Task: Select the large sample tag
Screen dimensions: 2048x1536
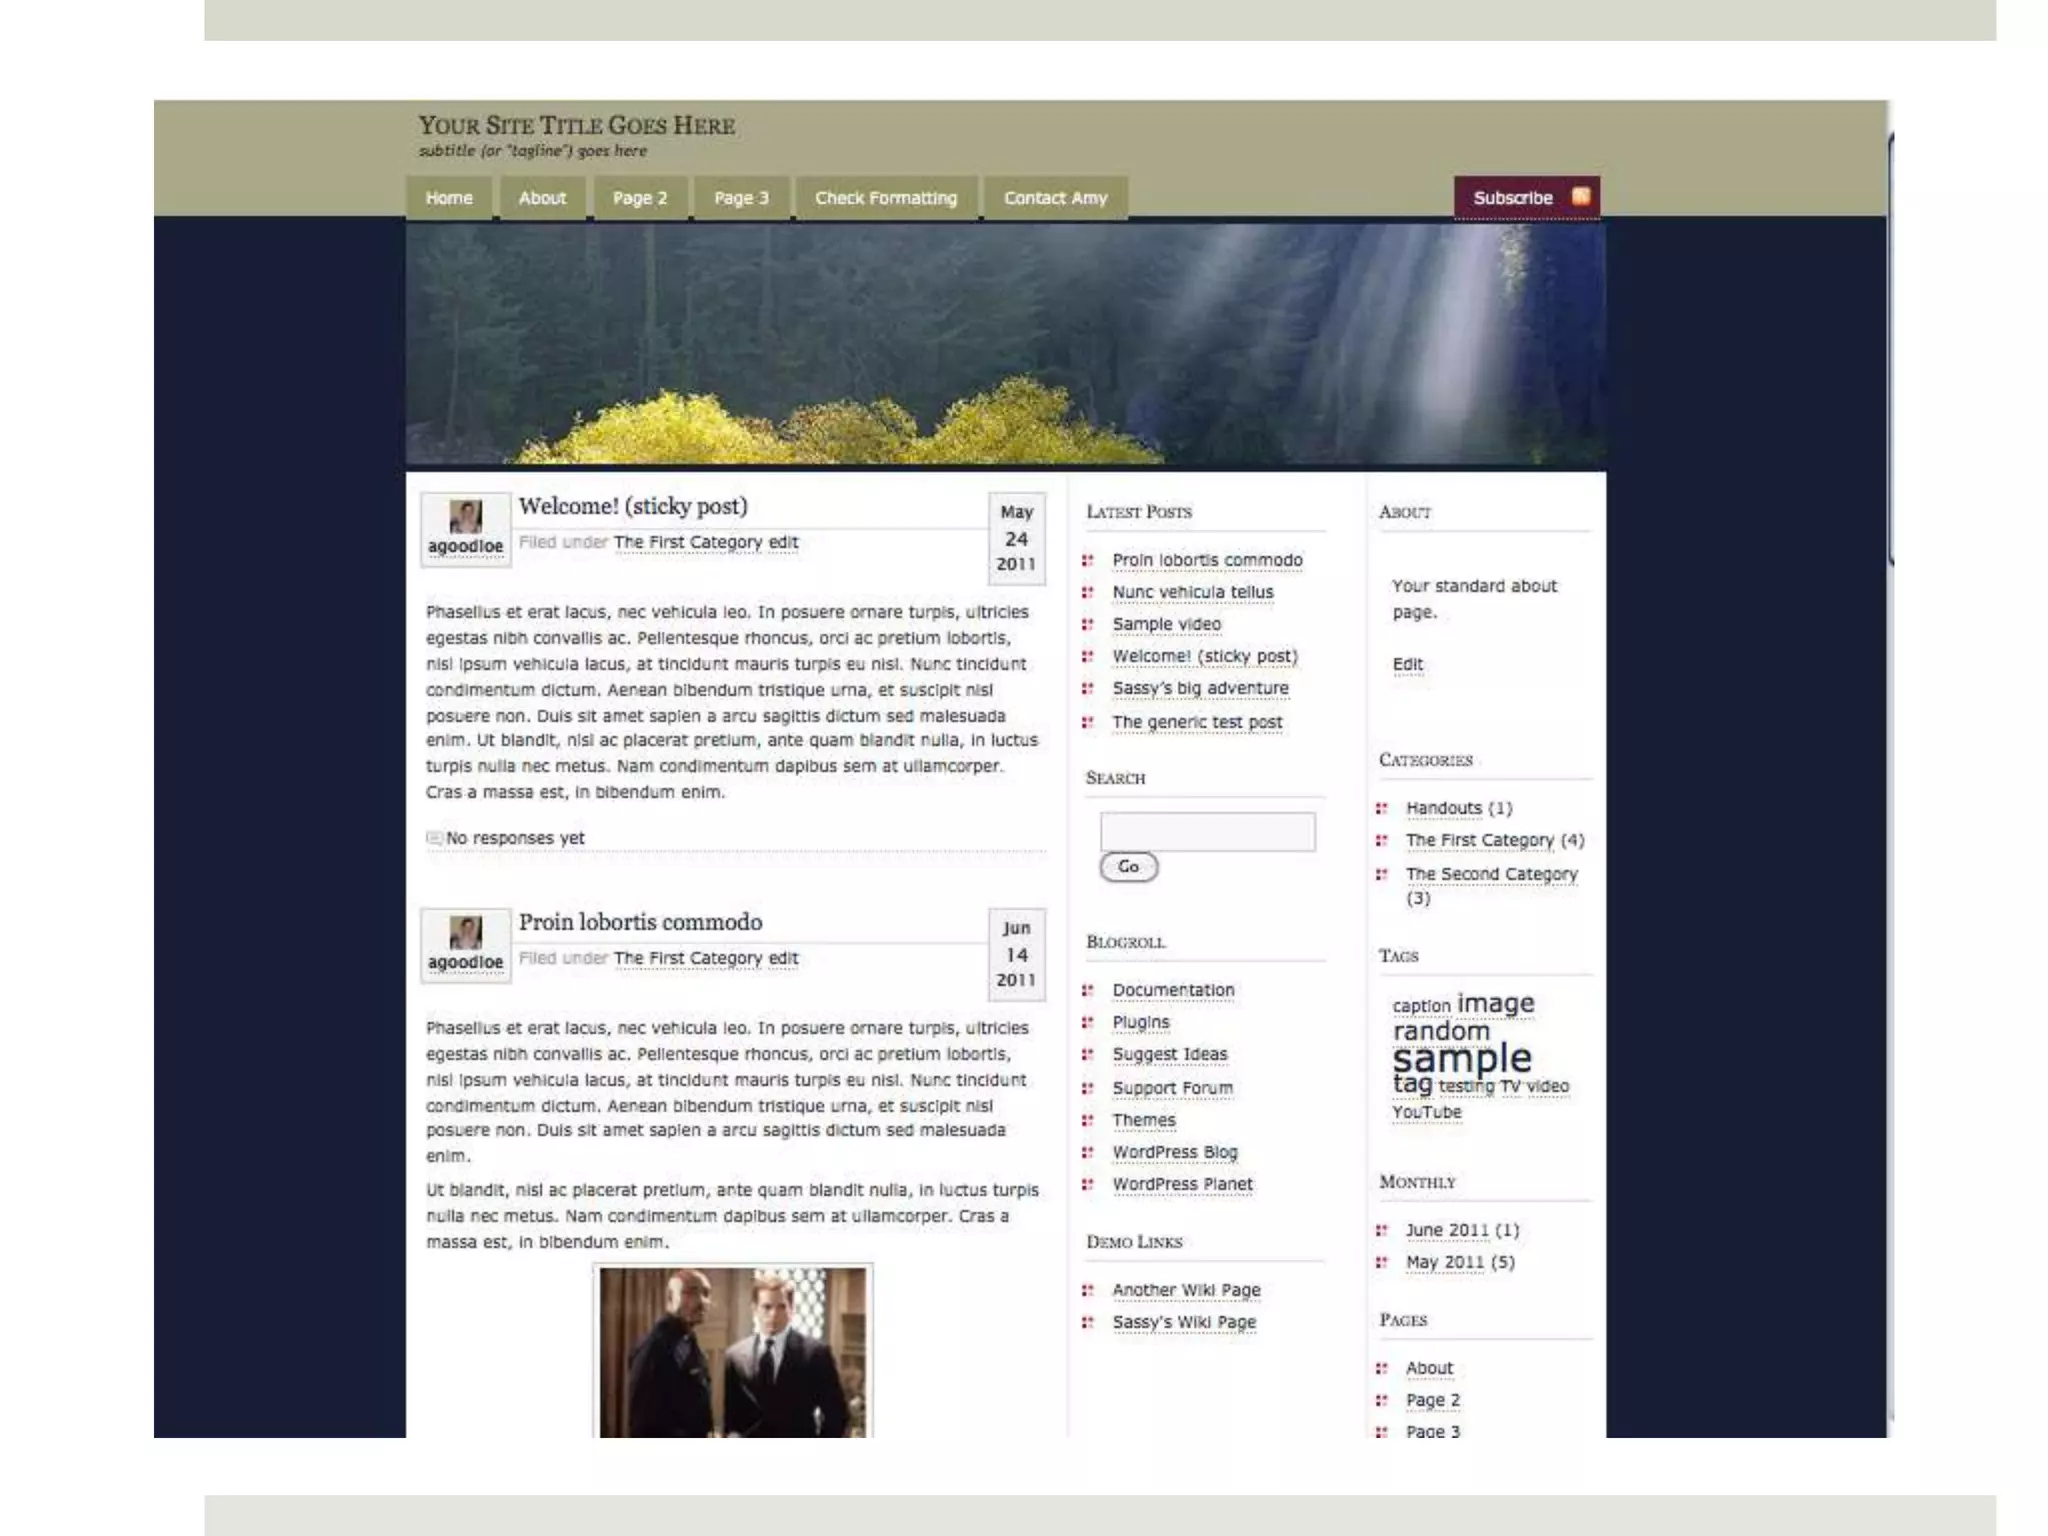Action: 1461,1058
